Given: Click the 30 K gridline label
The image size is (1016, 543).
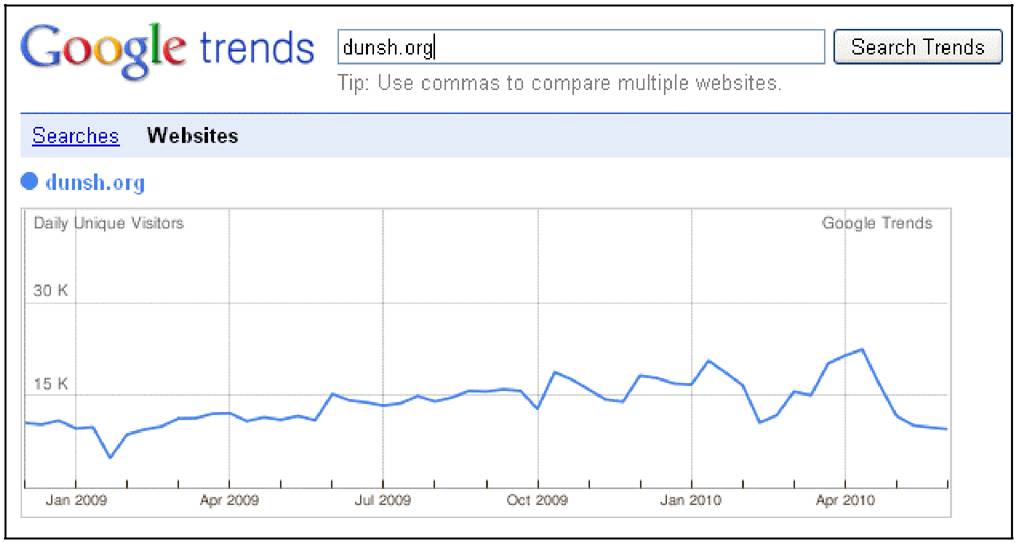Looking at the screenshot, I should coord(51,291).
